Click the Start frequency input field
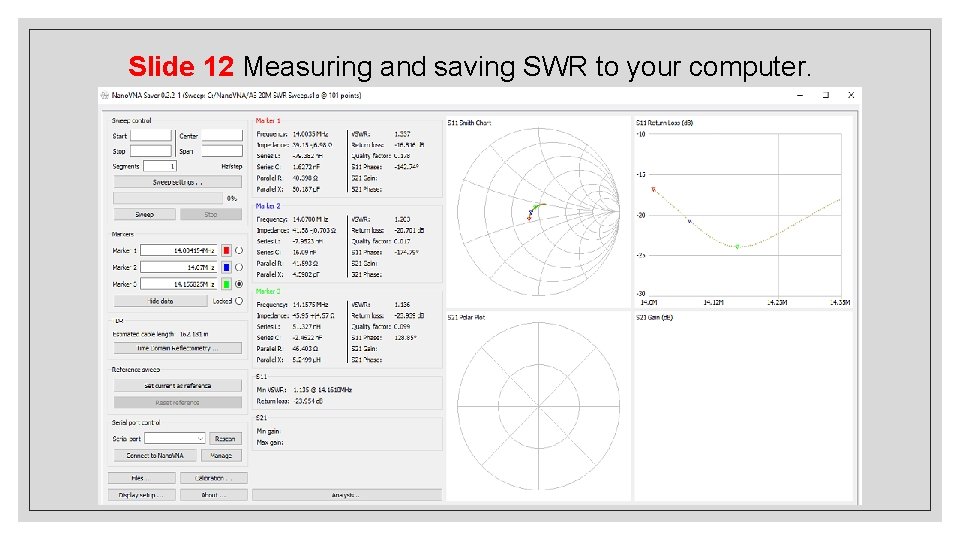The width and height of the screenshot is (960, 540). coord(151,135)
